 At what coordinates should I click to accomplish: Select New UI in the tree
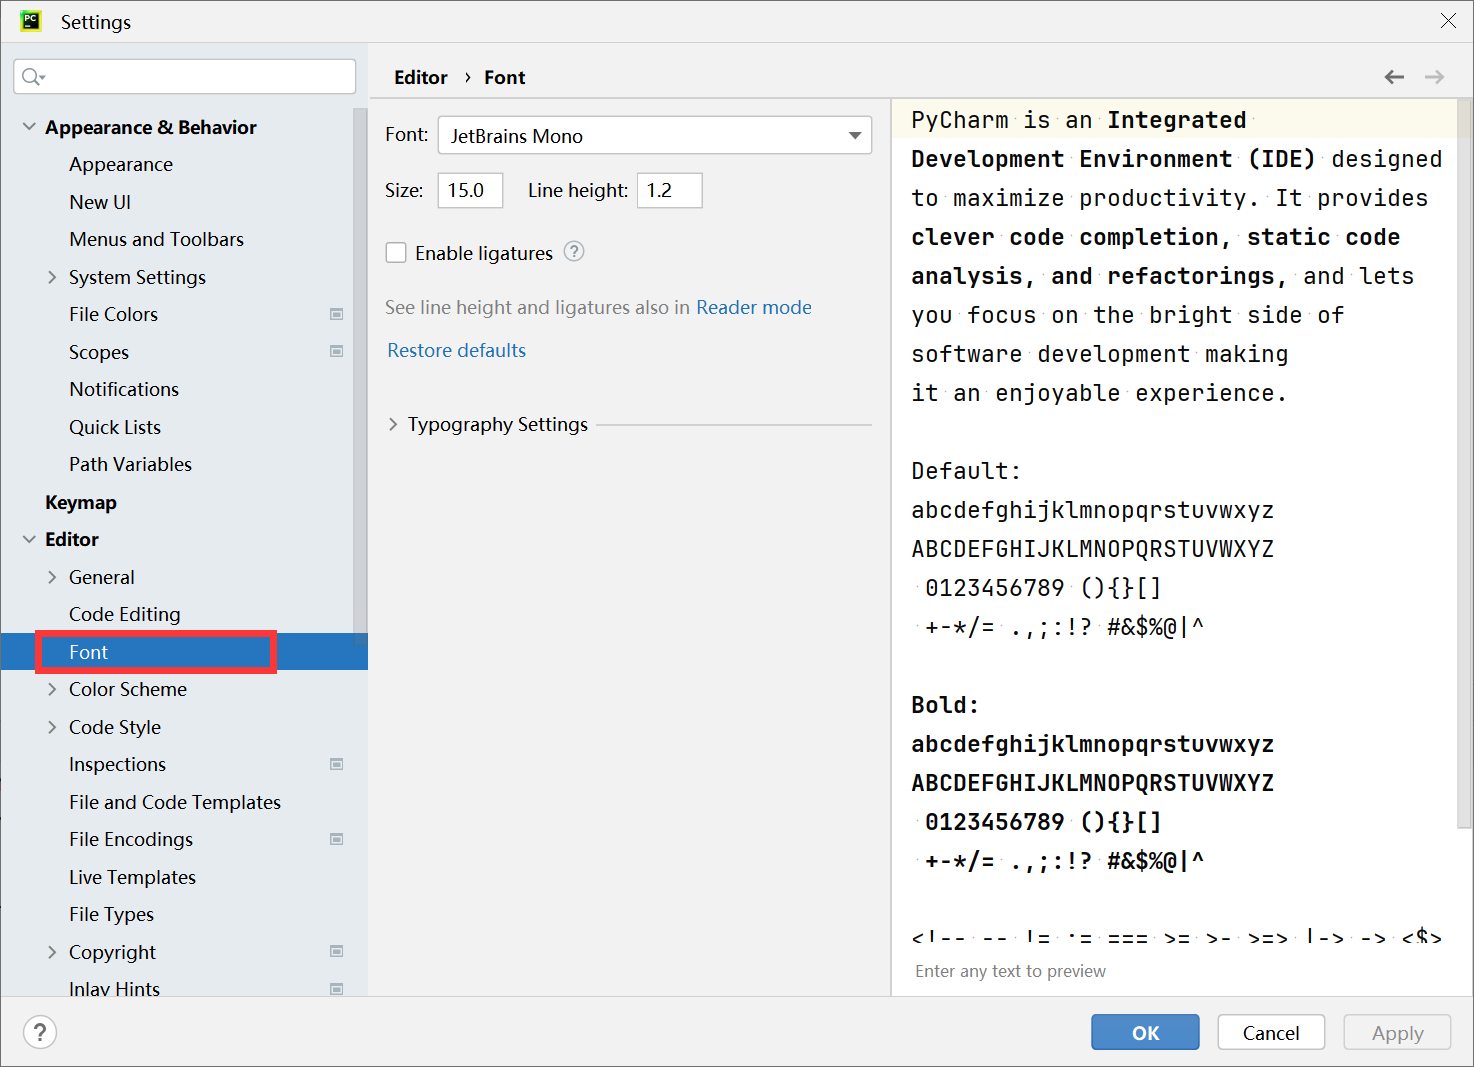pos(100,202)
